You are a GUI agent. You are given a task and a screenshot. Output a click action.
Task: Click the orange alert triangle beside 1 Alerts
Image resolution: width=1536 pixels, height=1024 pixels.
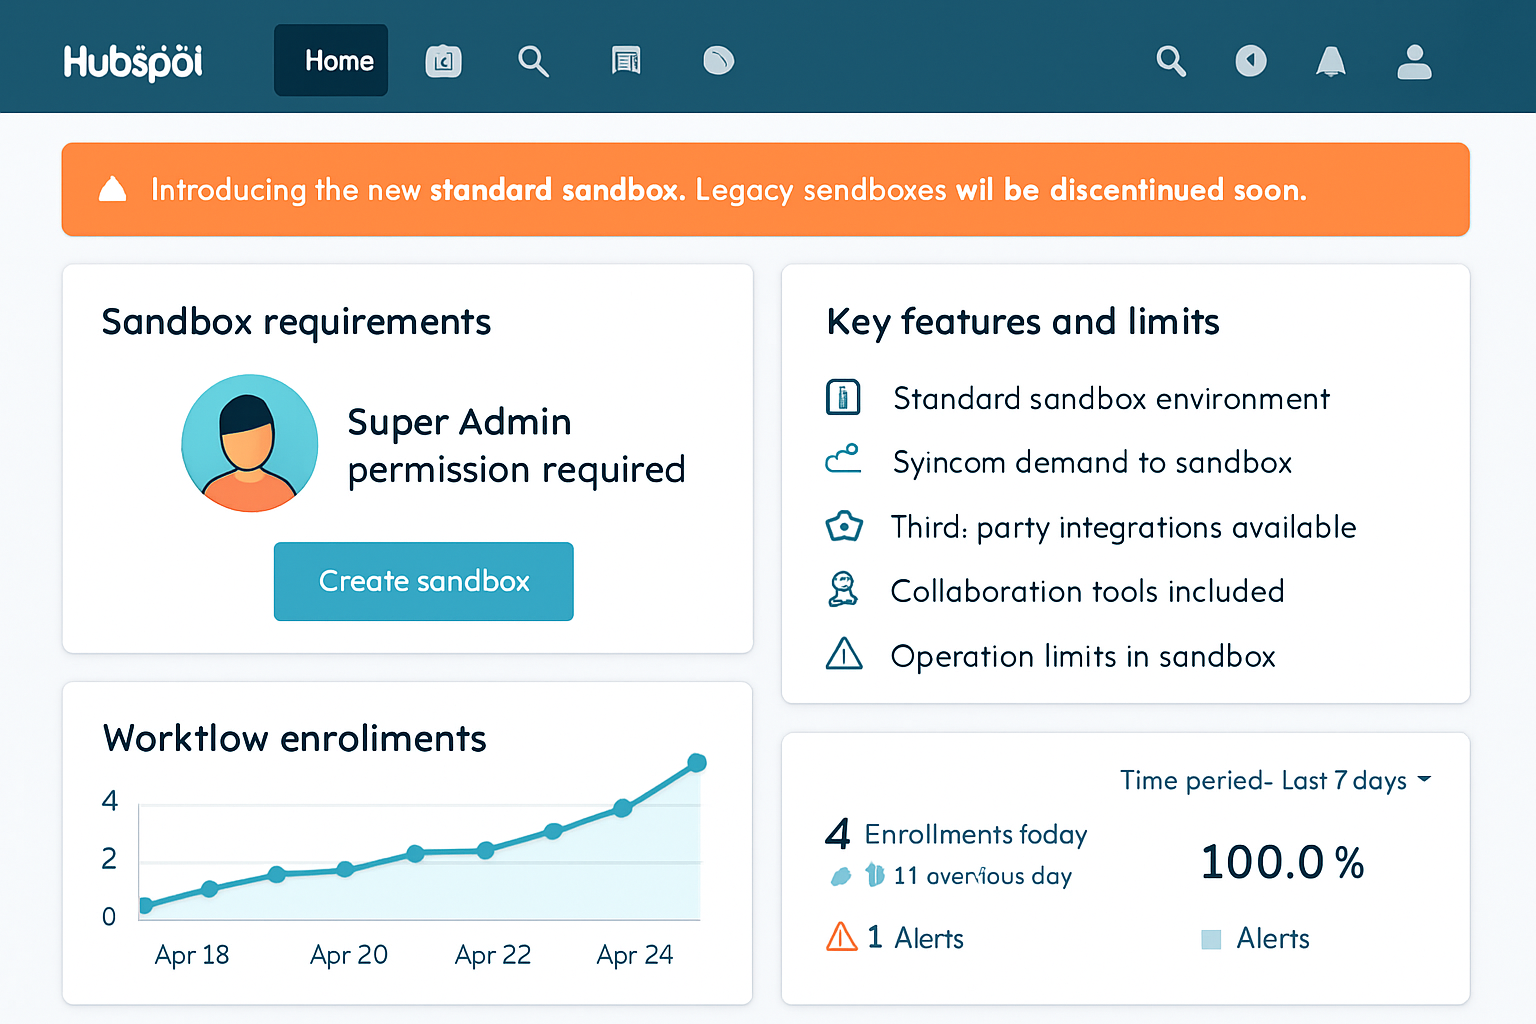click(841, 937)
